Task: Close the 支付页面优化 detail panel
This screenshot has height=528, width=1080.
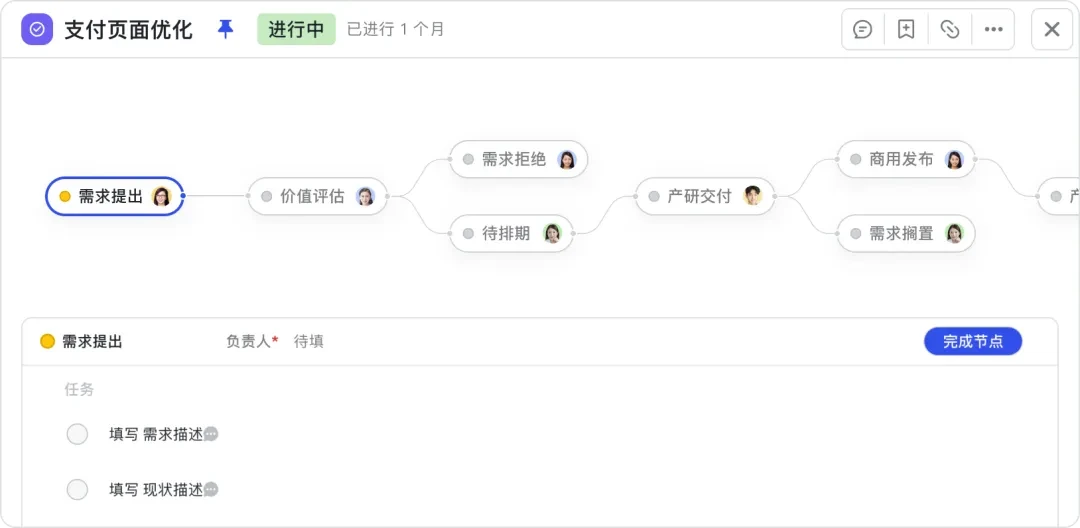Action: 1052,30
